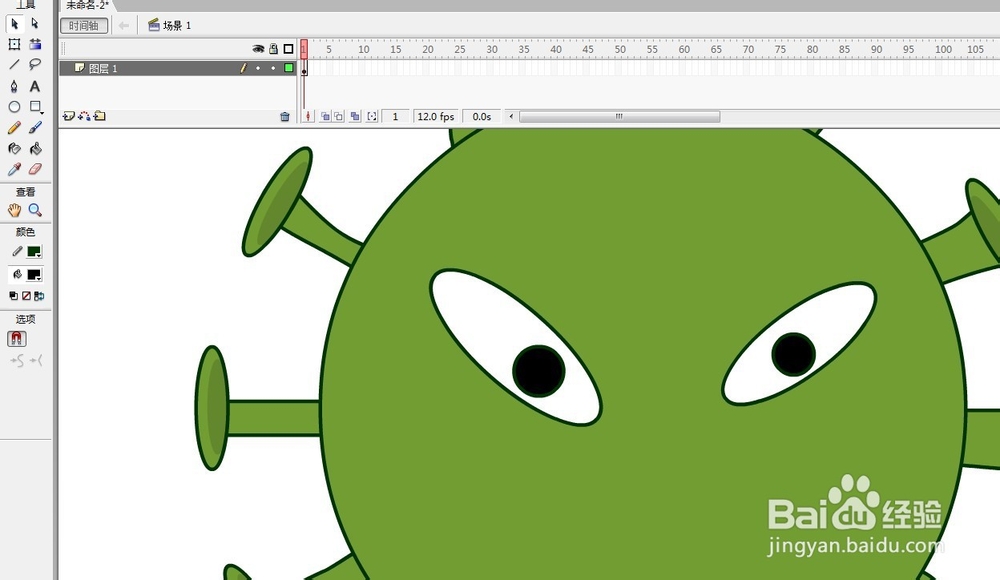Select the Gradient Transform tool

pyautogui.click(x=35, y=44)
